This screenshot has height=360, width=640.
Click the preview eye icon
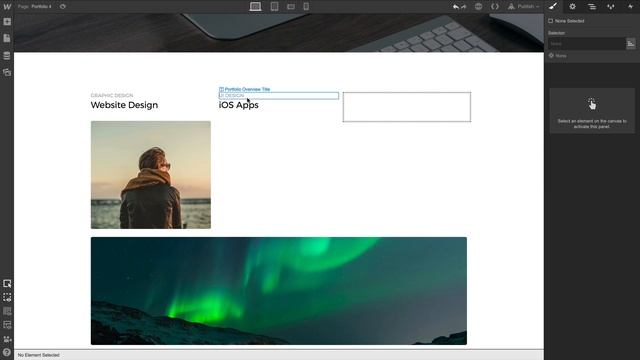[x=62, y=7]
